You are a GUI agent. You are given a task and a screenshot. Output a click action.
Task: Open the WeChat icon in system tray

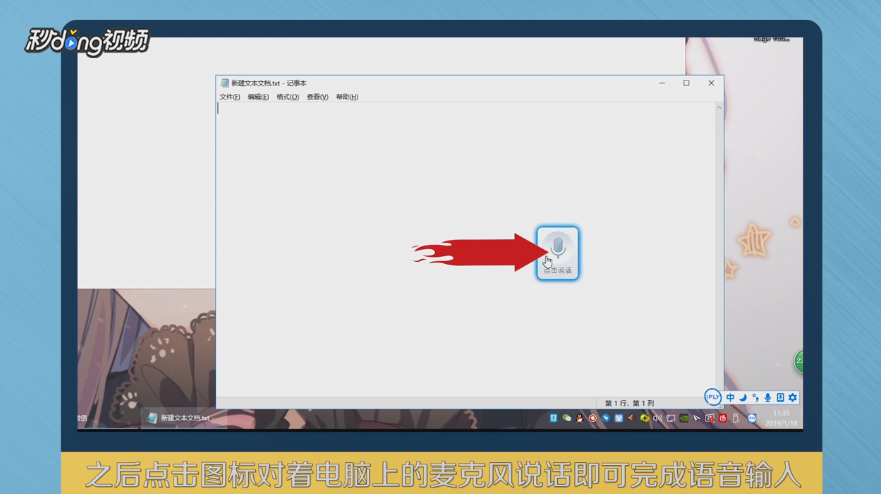pos(566,418)
